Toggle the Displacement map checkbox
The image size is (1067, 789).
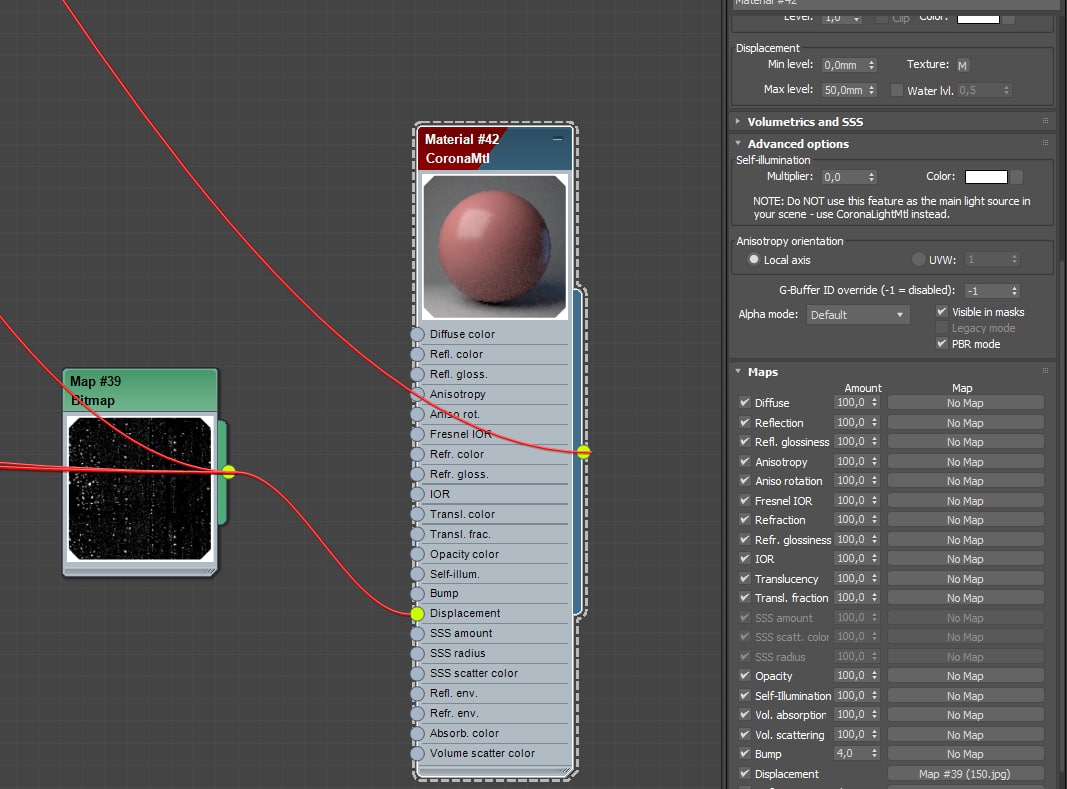click(x=745, y=773)
